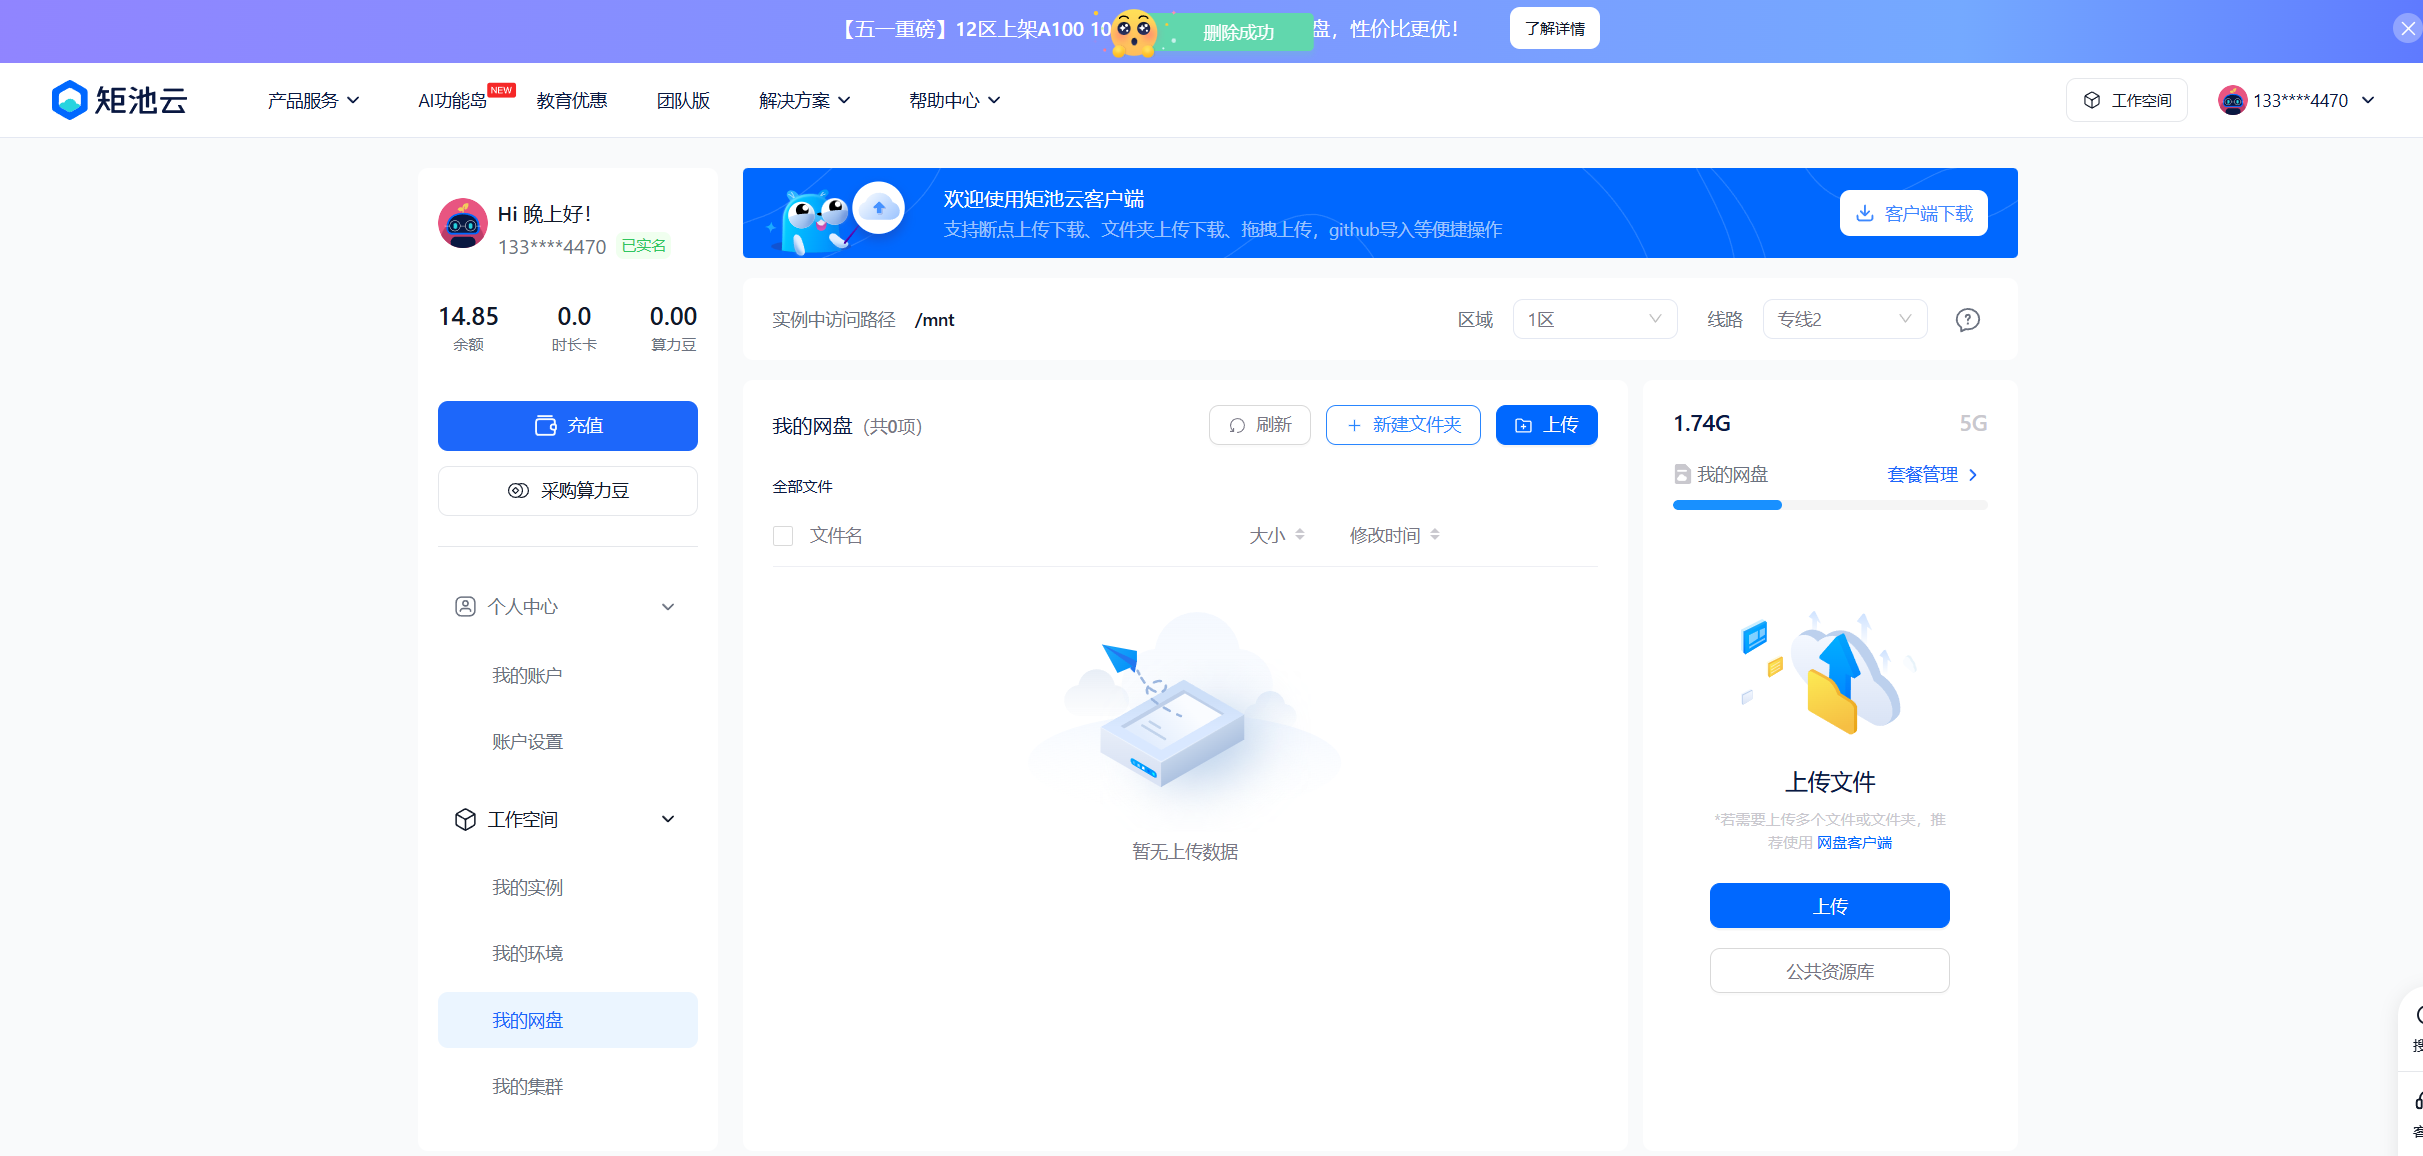
Task: Select 我的网盘 in the sidebar
Action: coord(568,1020)
